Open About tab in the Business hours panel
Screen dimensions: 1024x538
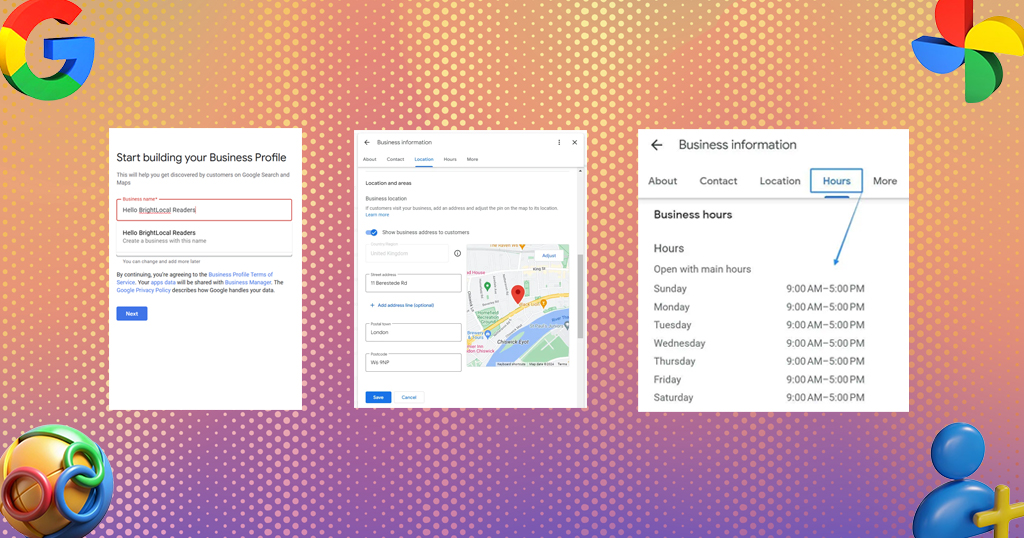click(662, 181)
